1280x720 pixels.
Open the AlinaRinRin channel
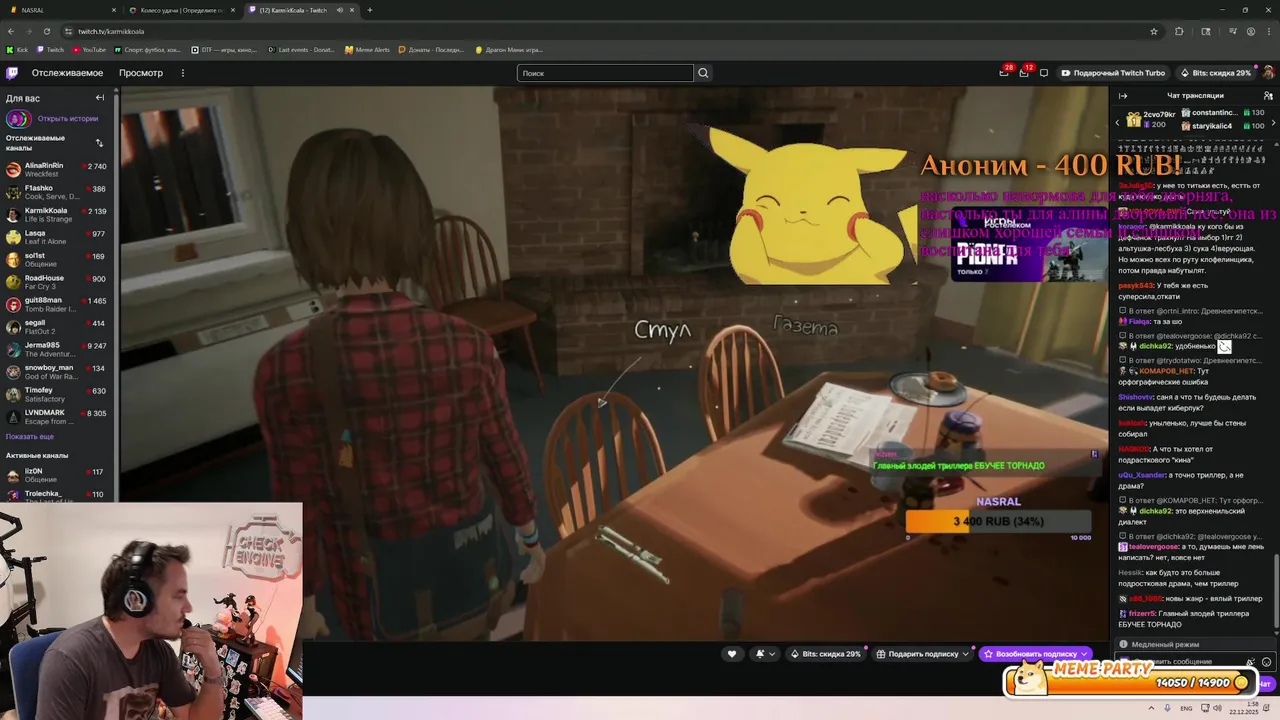click(58, 169)
